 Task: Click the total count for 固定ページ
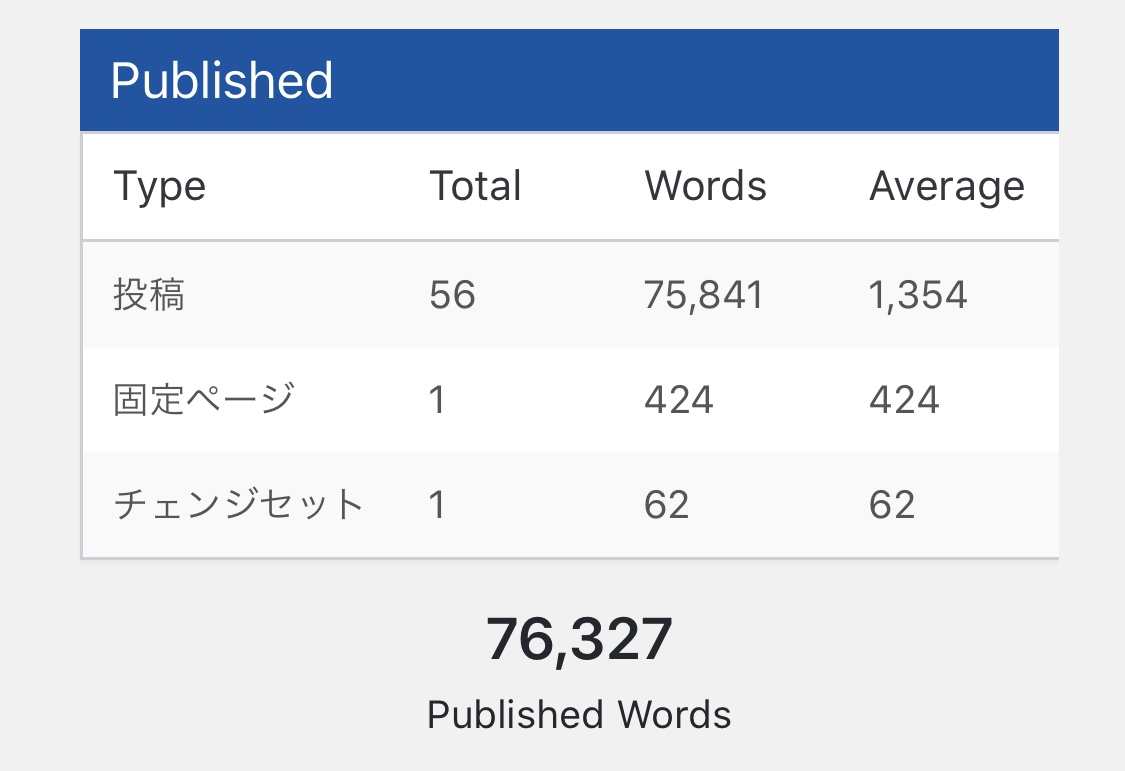(437, 399)
